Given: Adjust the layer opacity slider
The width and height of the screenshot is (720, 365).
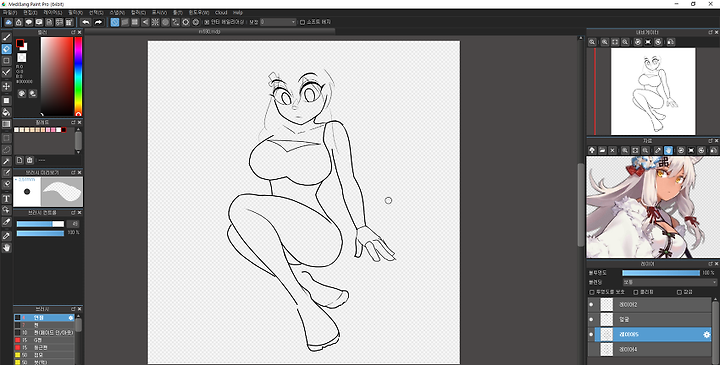Looking at the screenshot, I should tap(661, 273).
